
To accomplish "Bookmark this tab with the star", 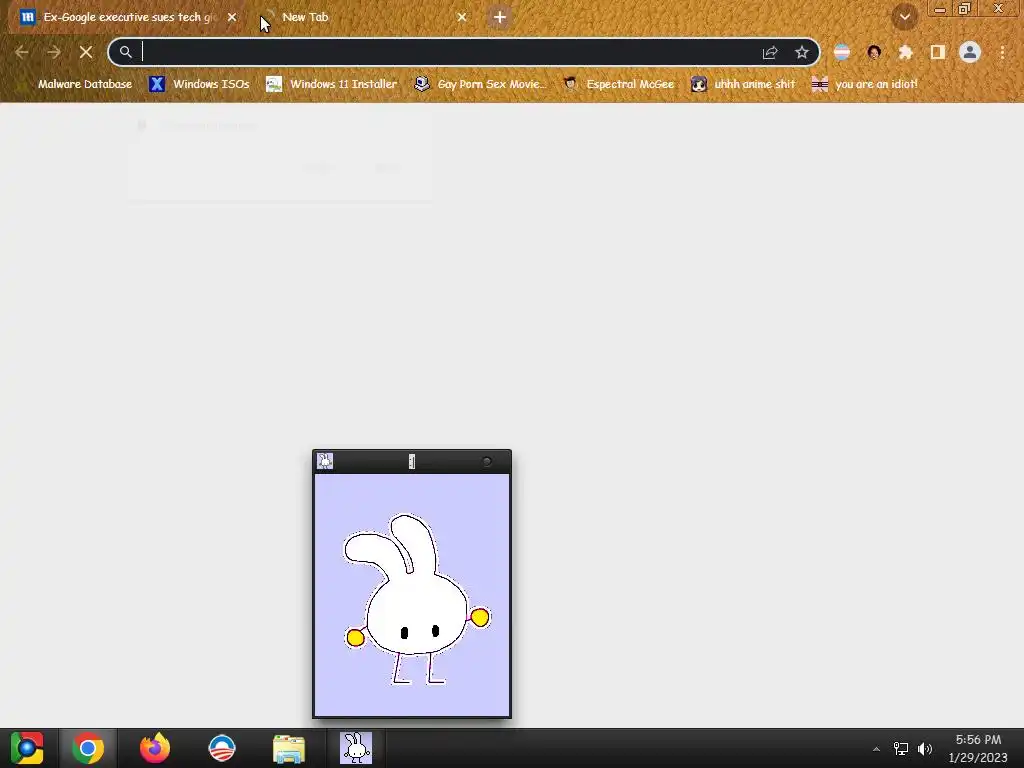I will [802, 52].
